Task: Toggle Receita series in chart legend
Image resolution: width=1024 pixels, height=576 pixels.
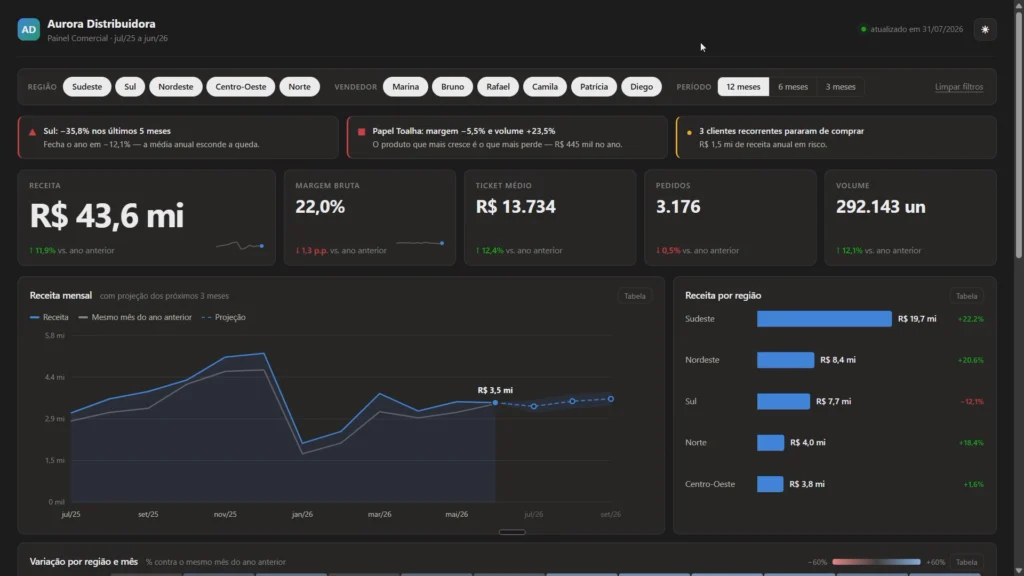Action: click(x=49, y=317)
